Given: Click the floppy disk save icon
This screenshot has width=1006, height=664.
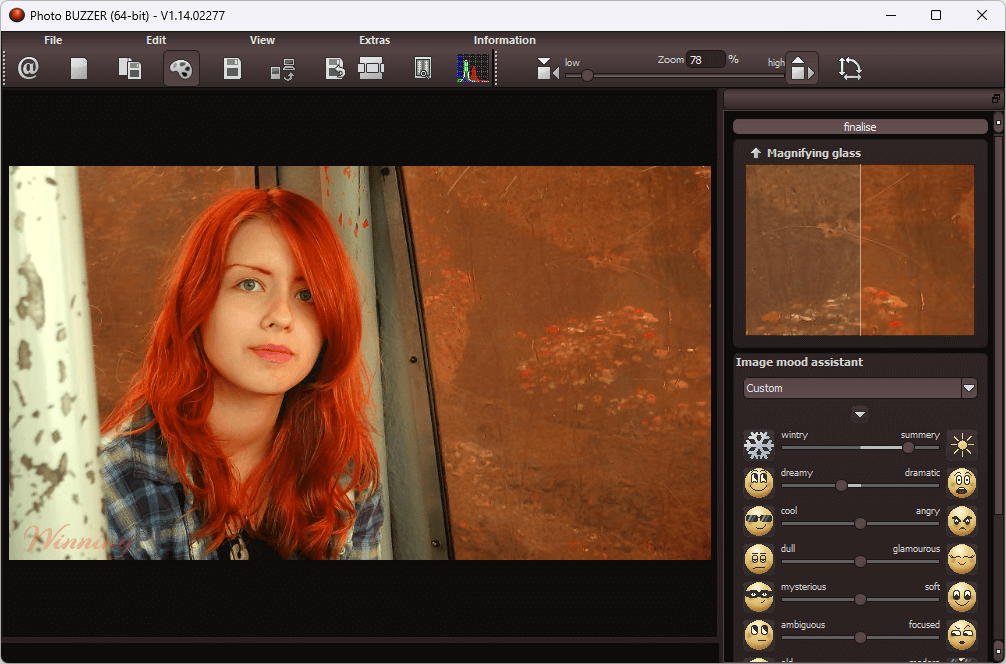Looking at the screenshot, I should [x=232, y=68].
